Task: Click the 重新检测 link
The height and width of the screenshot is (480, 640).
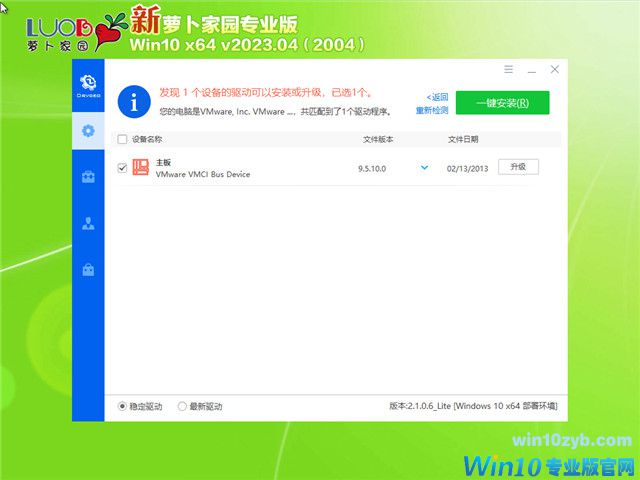Action: coord(432,109)
